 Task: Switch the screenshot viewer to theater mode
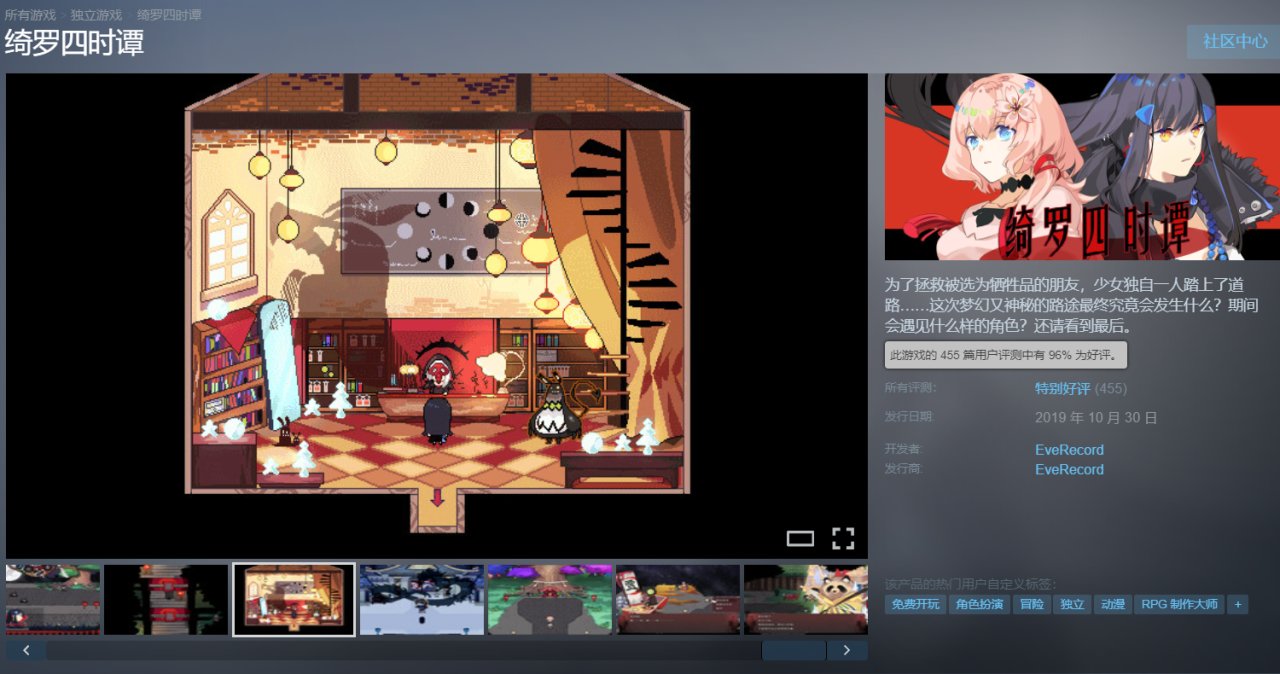(x=800, y=539)
